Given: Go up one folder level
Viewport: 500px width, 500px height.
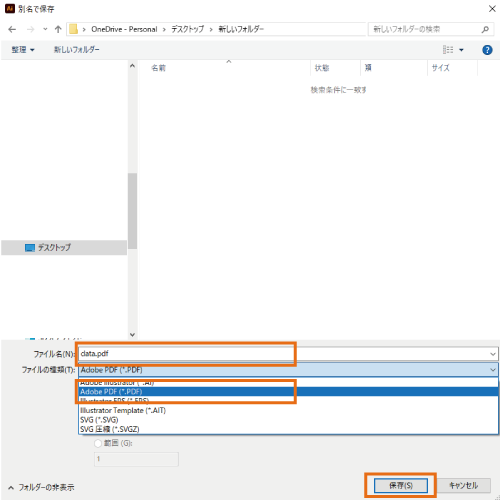Looking at the screenshot, I should click(58, 29).
